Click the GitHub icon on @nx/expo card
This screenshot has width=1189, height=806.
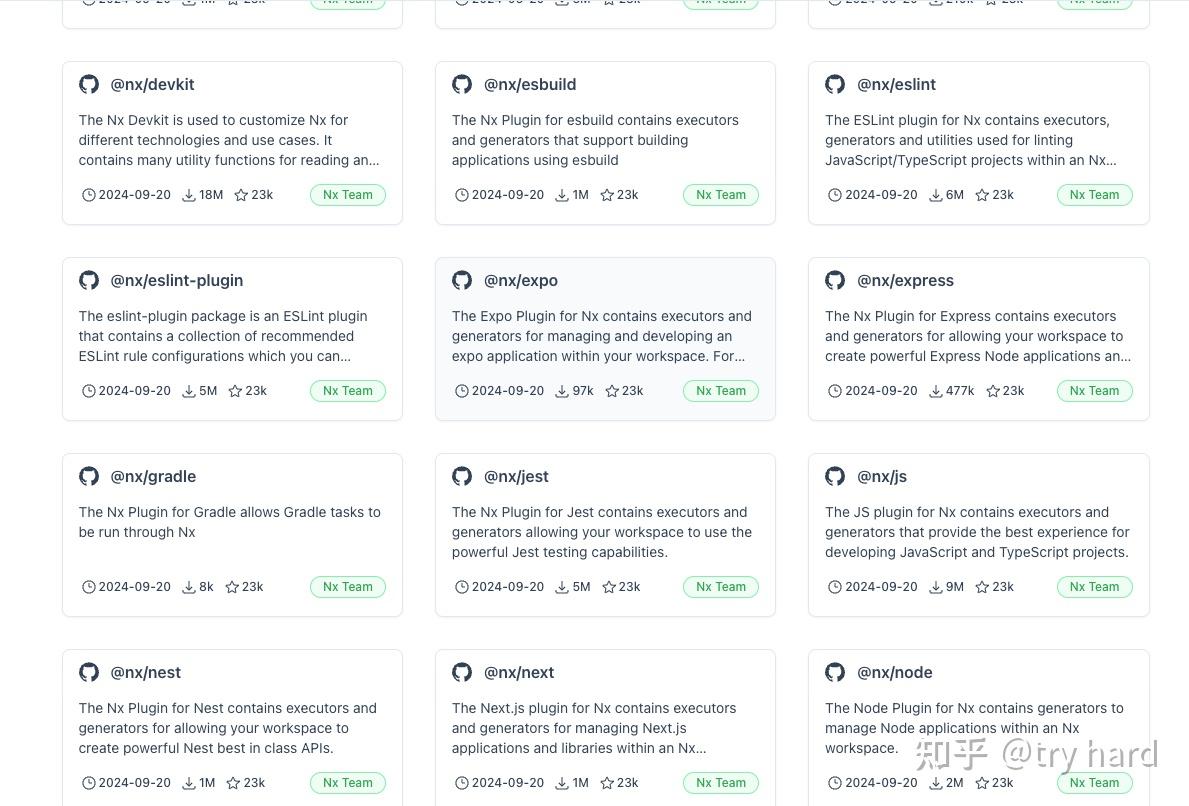pos(462,280)
